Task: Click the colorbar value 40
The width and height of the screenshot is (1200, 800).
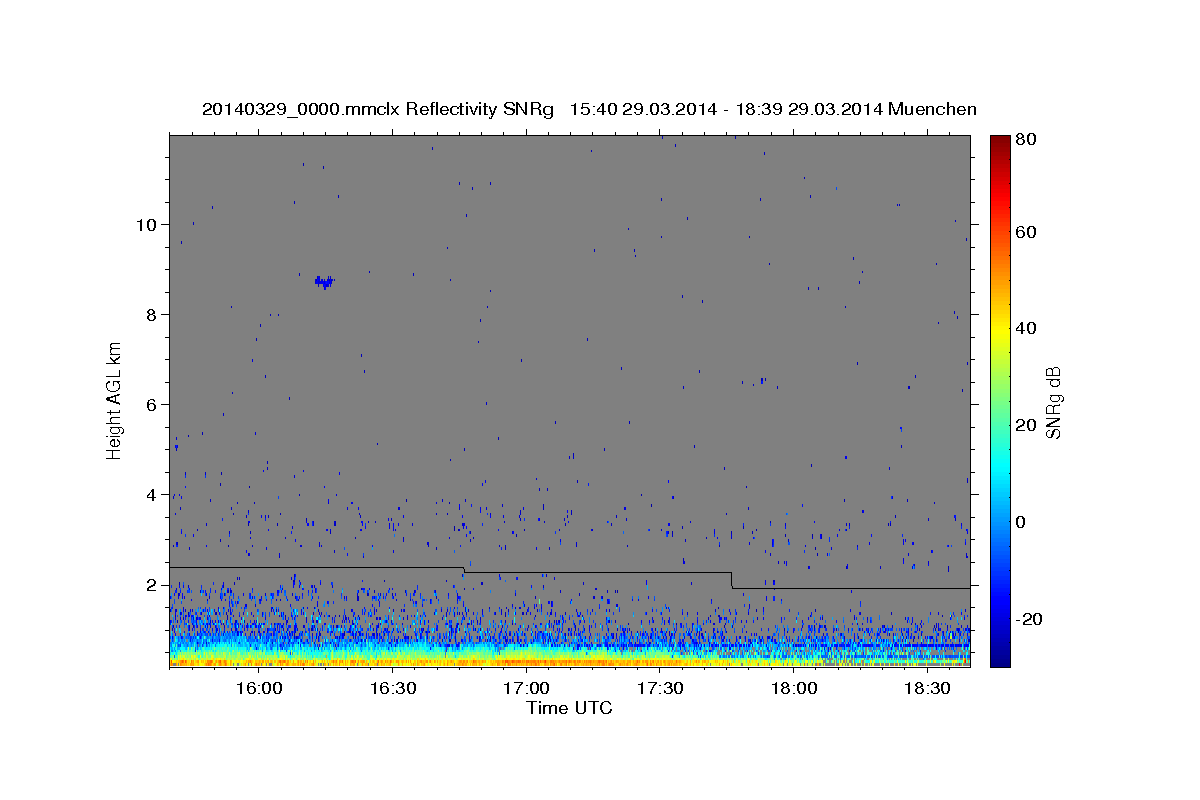Action: coord(1028,328)
